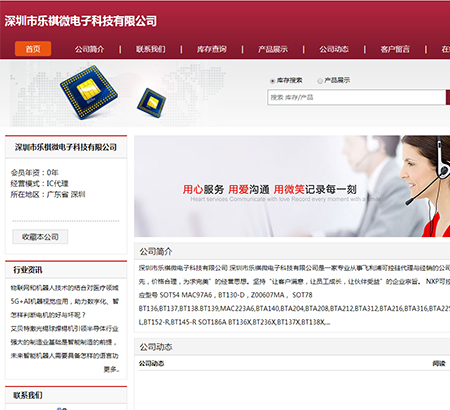Click company title in the header

(x=81, y=21)
